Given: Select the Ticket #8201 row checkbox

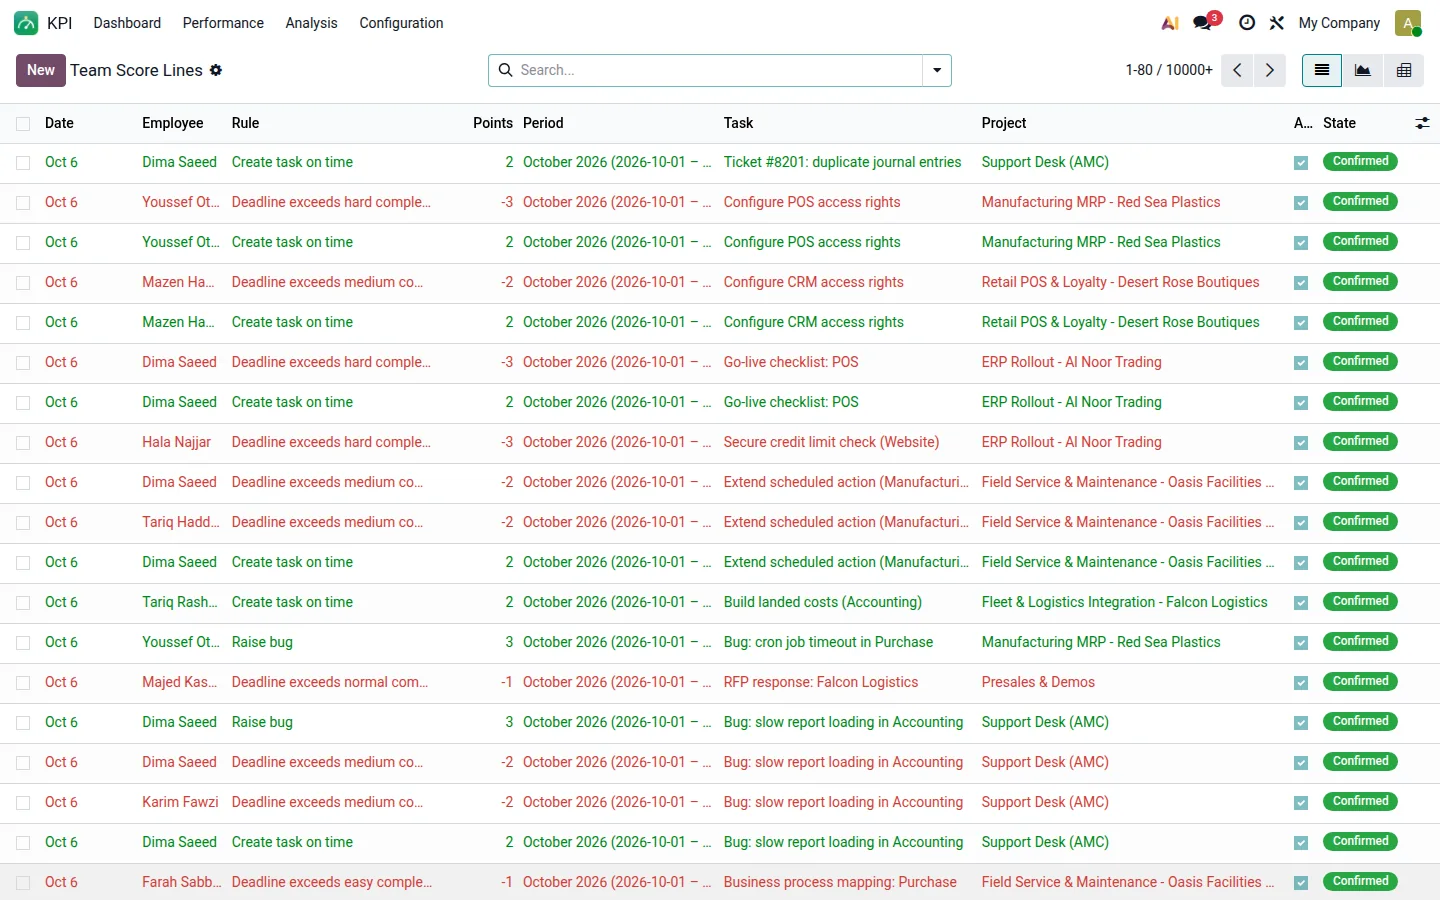Looking at the screenshot, I should click(x=23, y=162).
